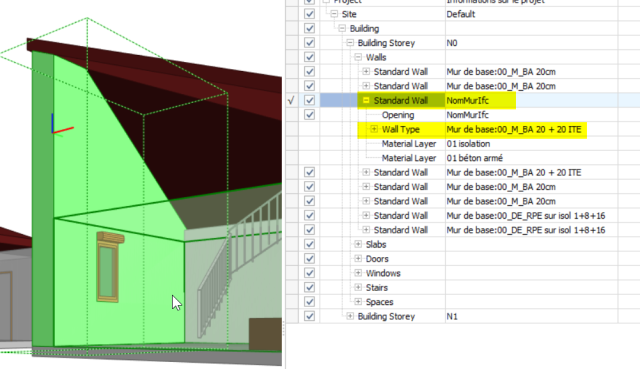The image size is (640, 369).
Task: Click Wall Type value 'Mur de base:00_M_BA 20 + 20 ITE'
Action: (x=514, y=129)
